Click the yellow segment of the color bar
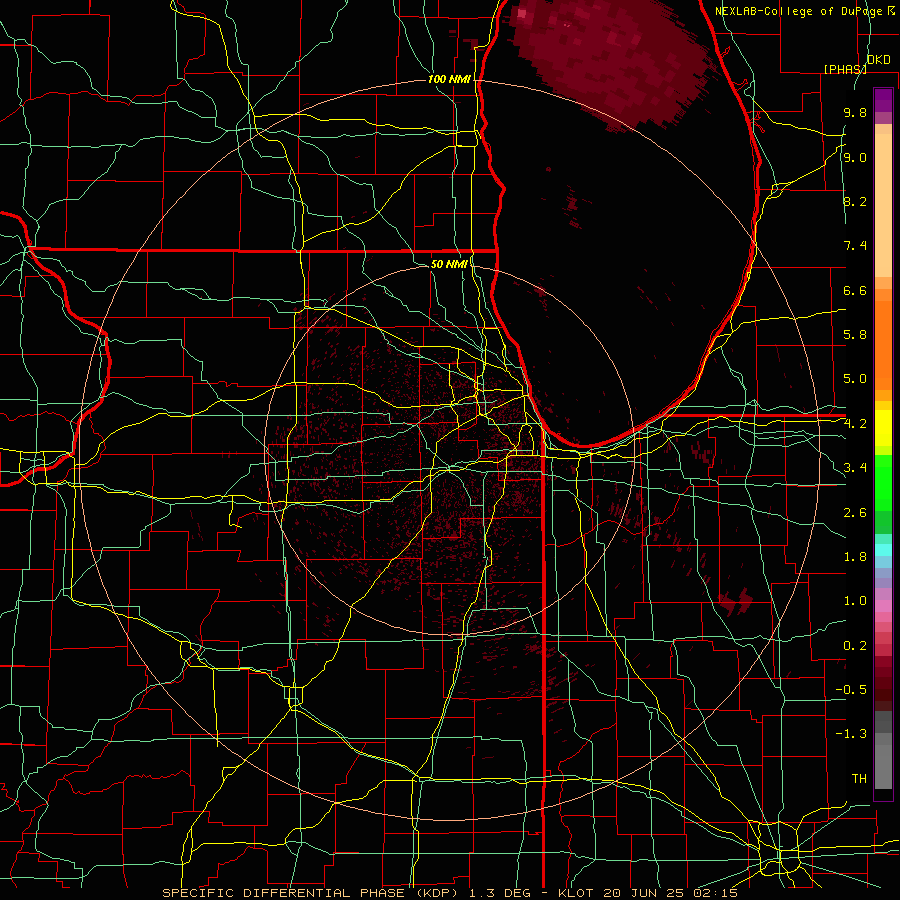 coord(883,428)
